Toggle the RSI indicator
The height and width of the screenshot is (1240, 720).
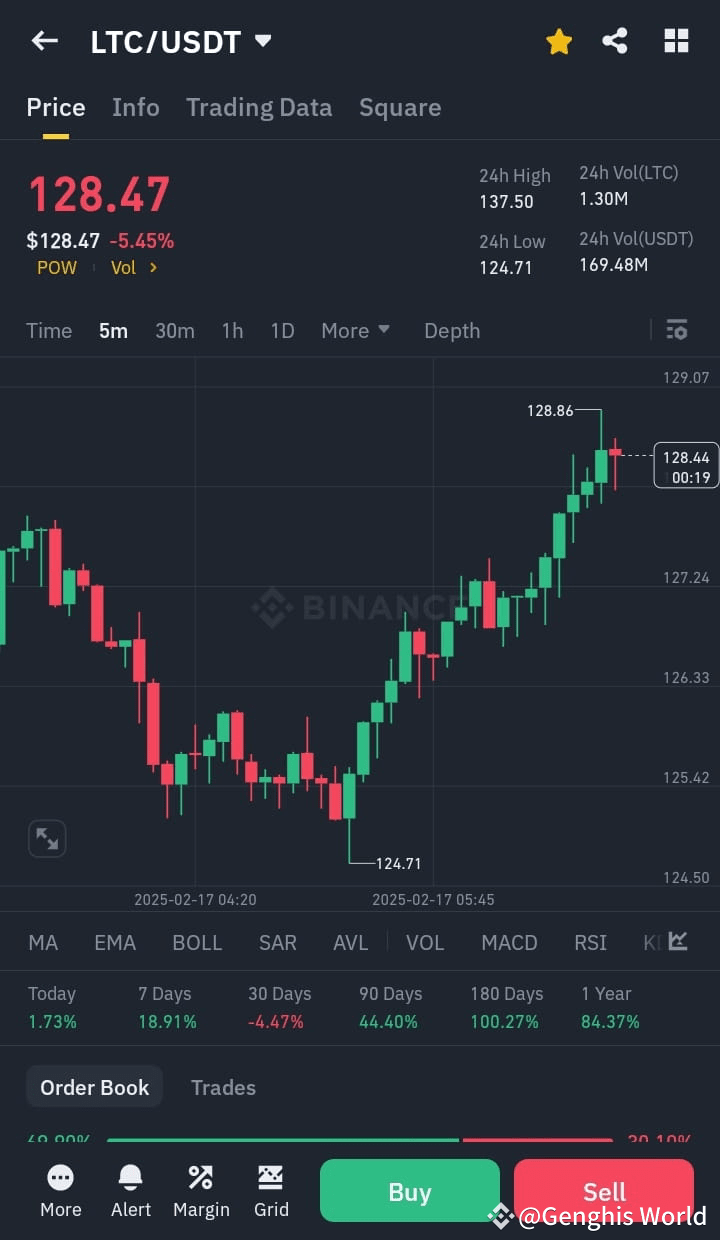(590, 942)
